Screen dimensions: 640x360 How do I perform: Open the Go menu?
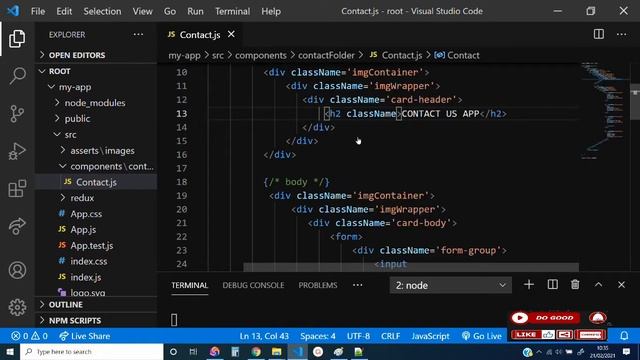pos(170,11)
